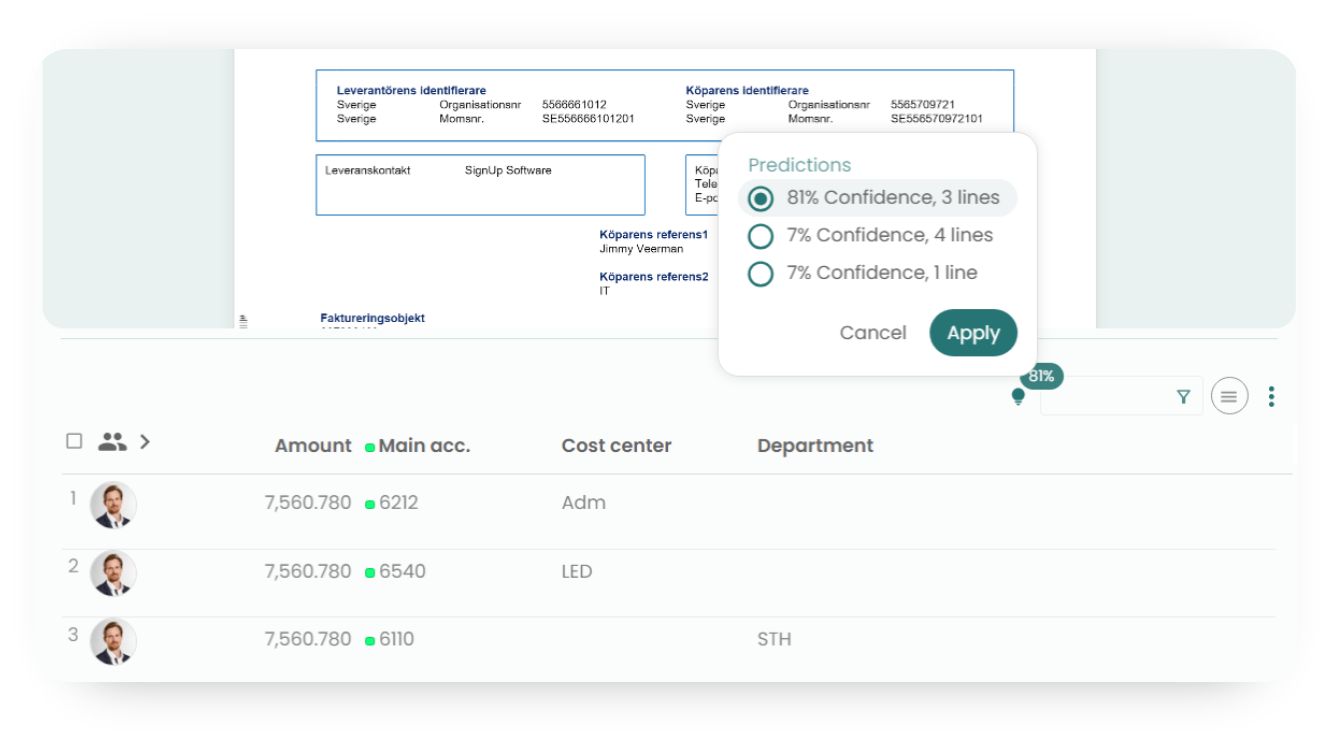
Task: Click the avatar in row 2
Action: point(113,573)
